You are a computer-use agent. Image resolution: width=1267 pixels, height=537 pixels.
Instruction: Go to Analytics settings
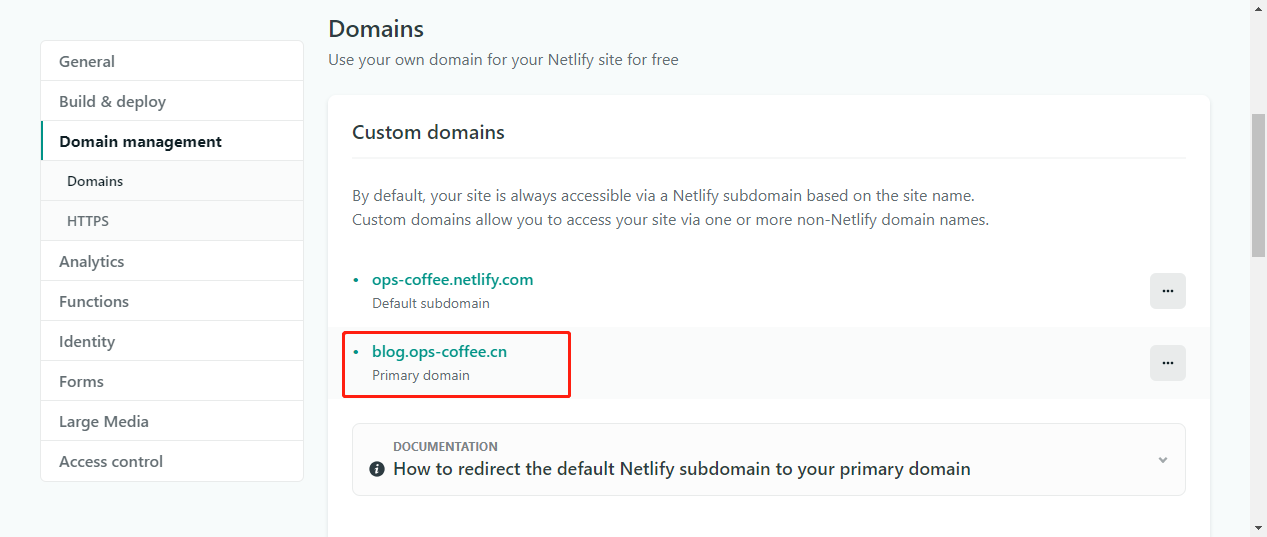91,261
